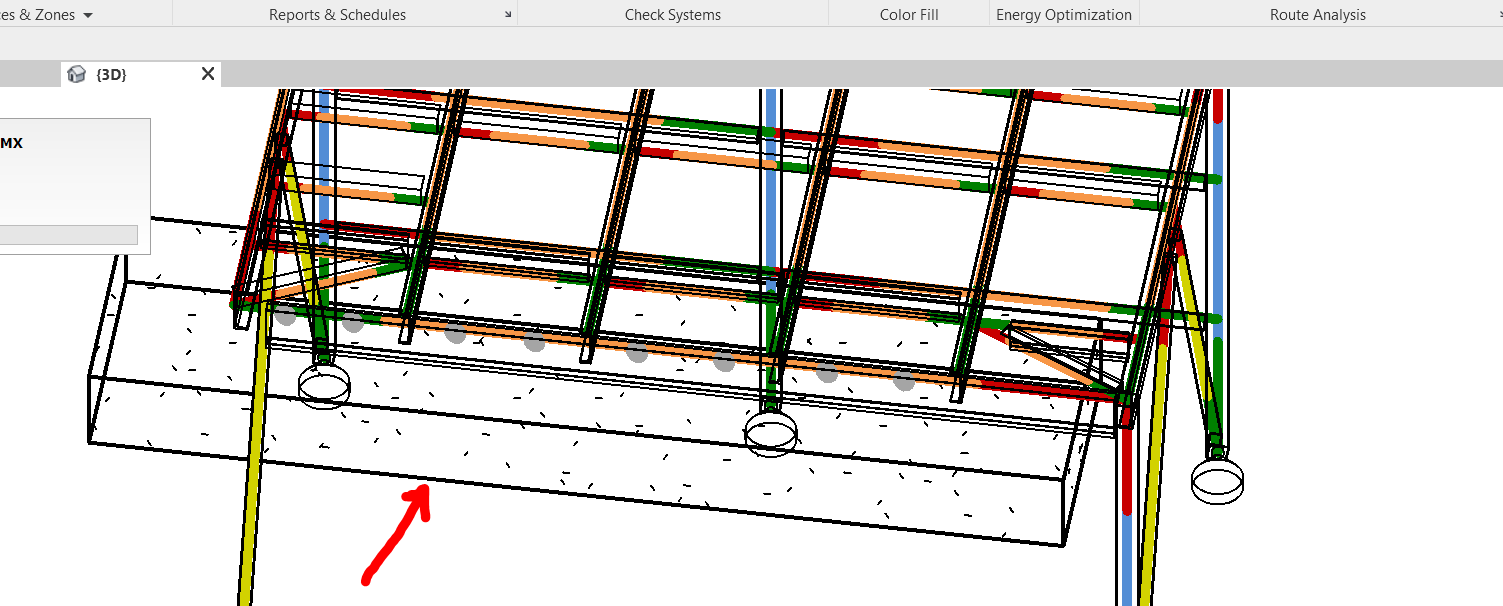Image resolution: width=1503 pixels, height=606 pixels.
Task: Click the Energy Optimization ribbon panel
Action: 1063,14
